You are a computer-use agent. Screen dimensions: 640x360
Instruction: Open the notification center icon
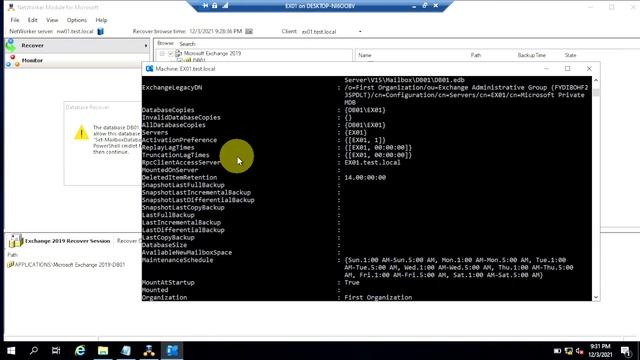(625, 351)
